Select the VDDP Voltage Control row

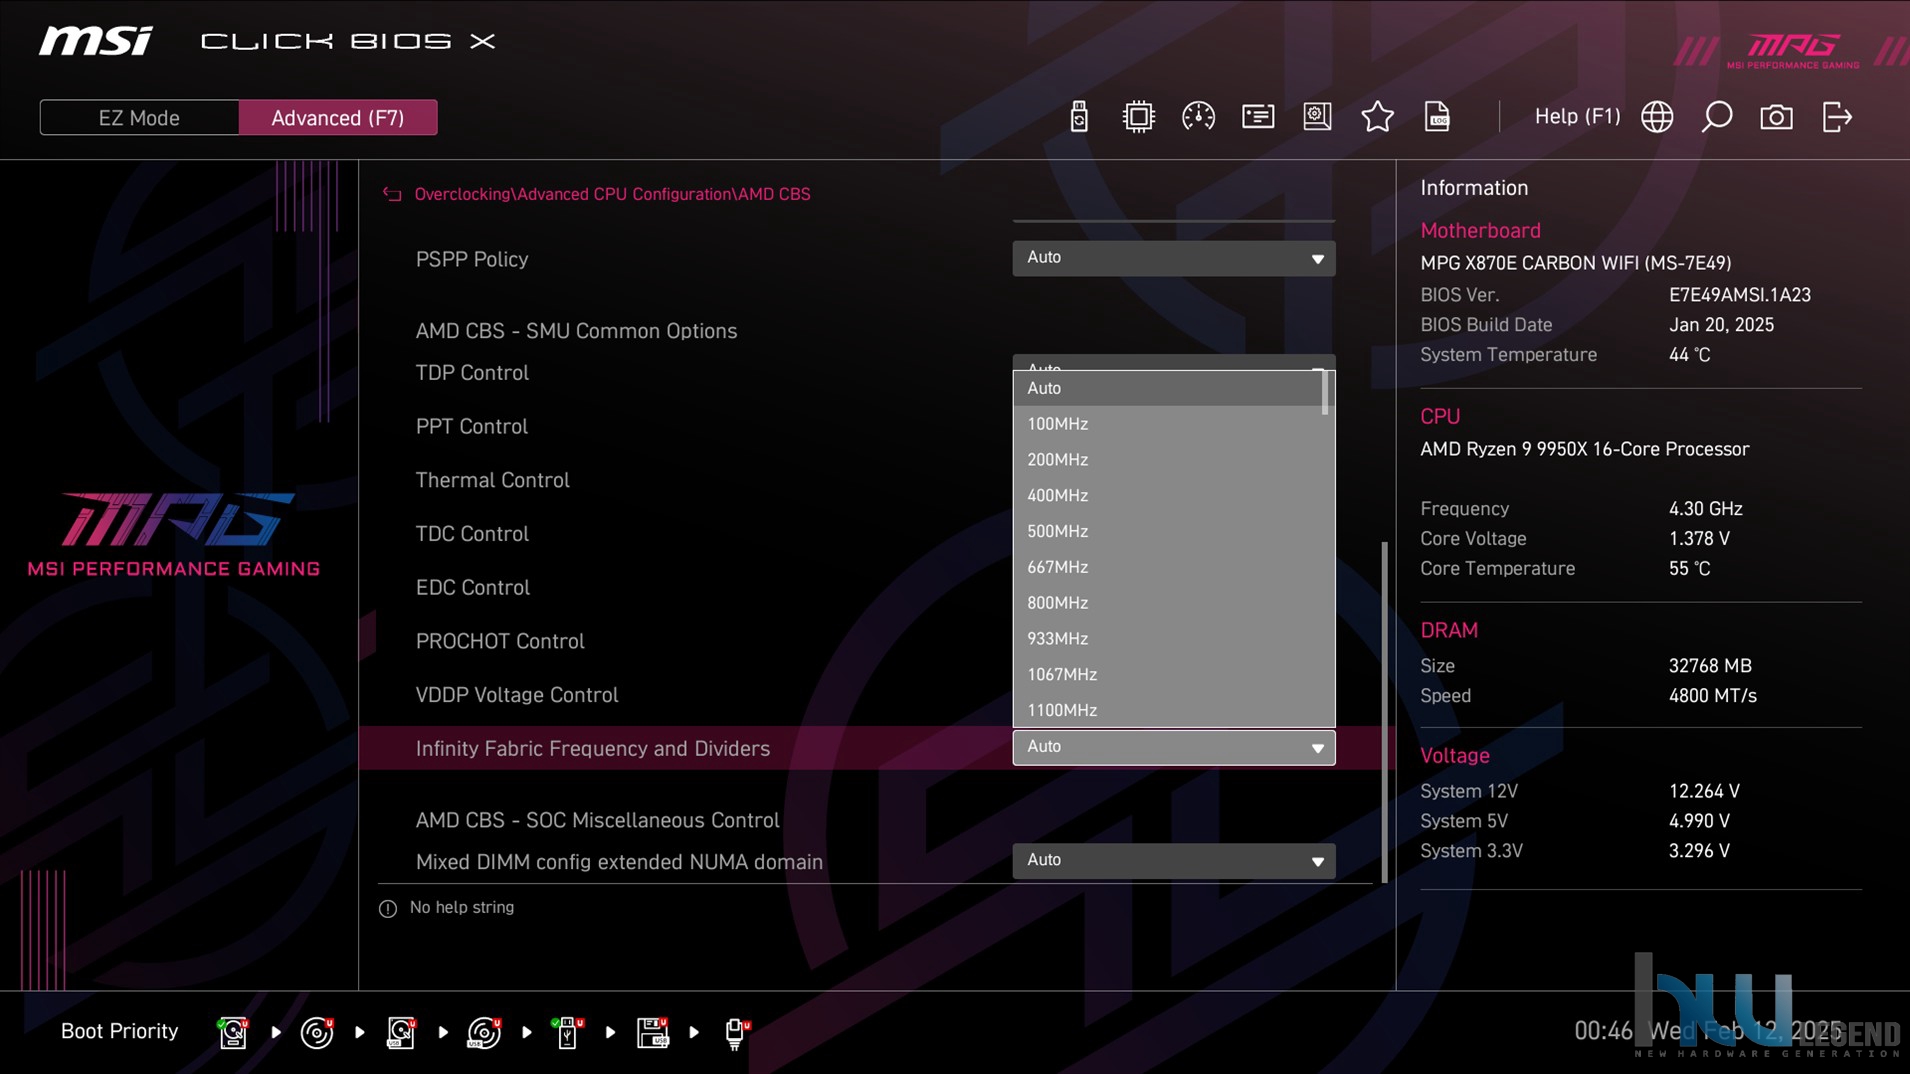517,695
